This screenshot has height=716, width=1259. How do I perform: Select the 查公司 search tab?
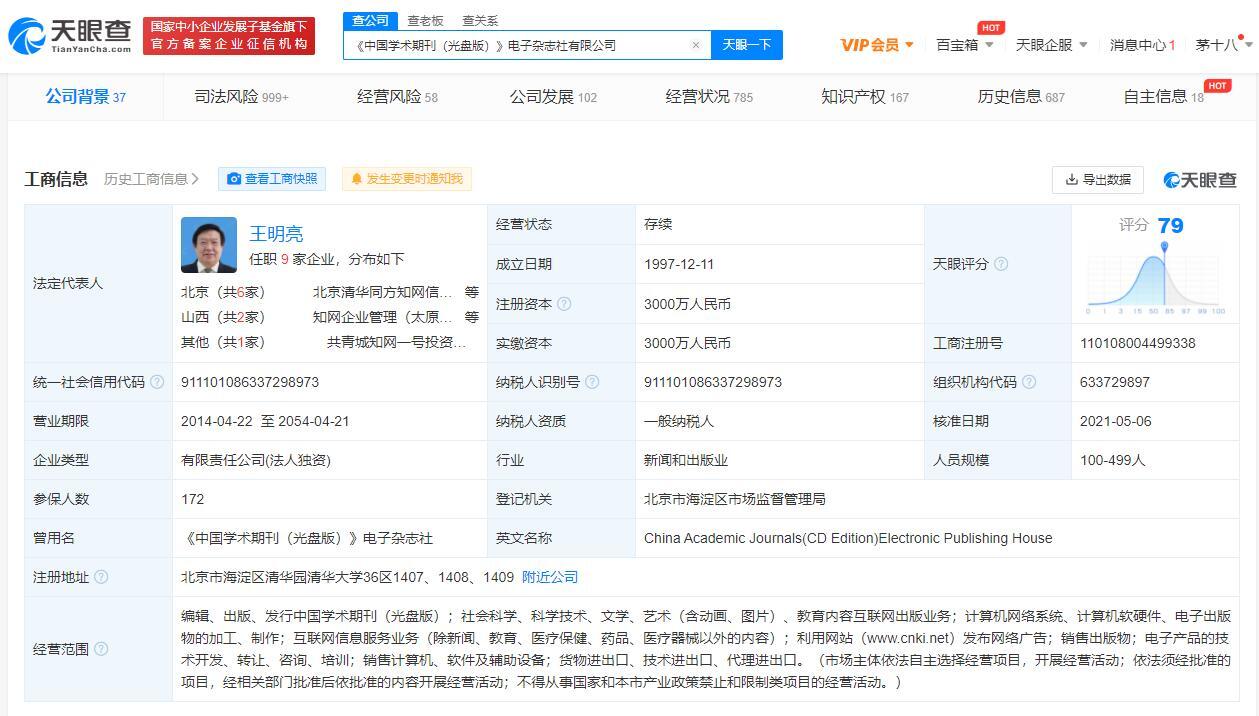coord(370,20)
